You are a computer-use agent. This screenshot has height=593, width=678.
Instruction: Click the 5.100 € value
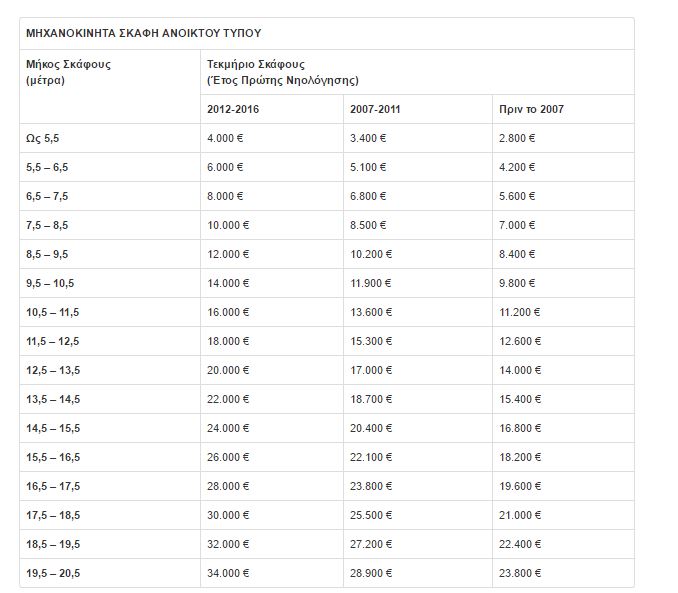tap(368, 167)
